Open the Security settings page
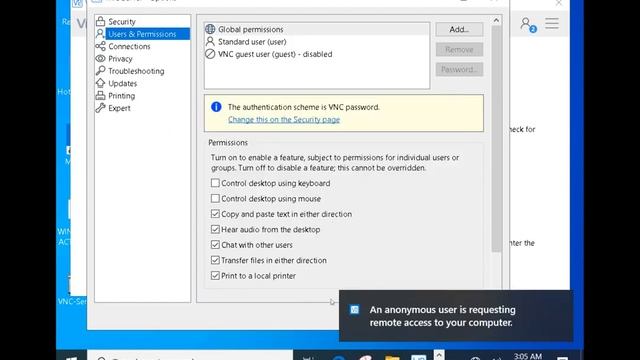This screenshot has width=640, height=360. coord(122,22)
